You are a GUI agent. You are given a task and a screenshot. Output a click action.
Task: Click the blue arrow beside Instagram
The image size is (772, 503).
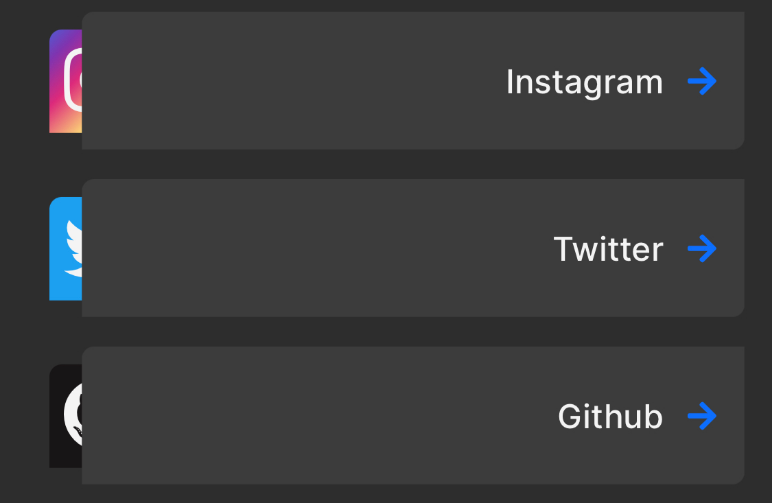[702, 81]
